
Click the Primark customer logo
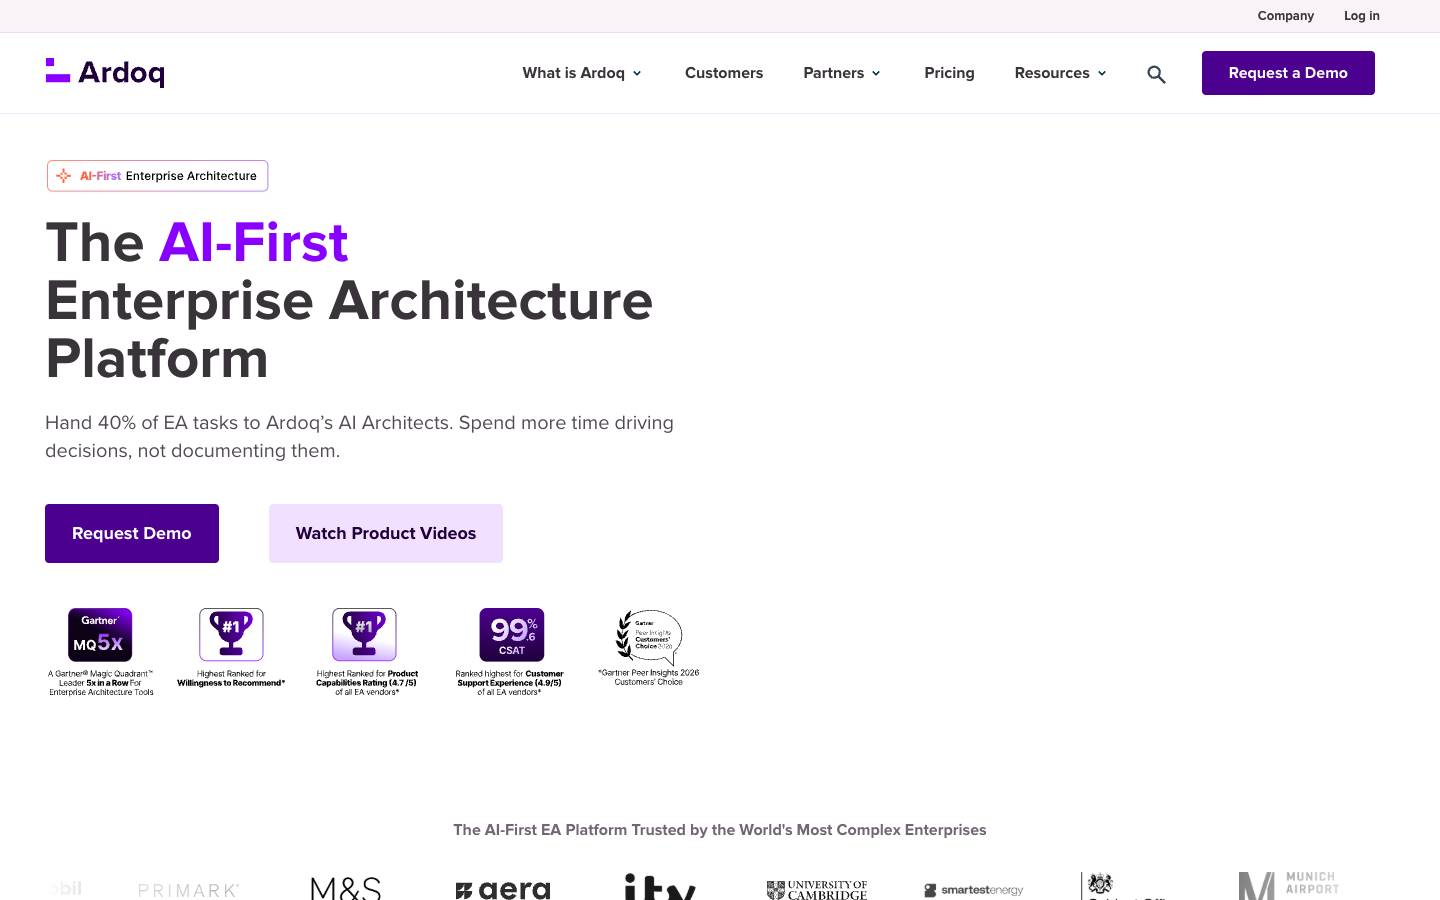(x=189, y=889)
